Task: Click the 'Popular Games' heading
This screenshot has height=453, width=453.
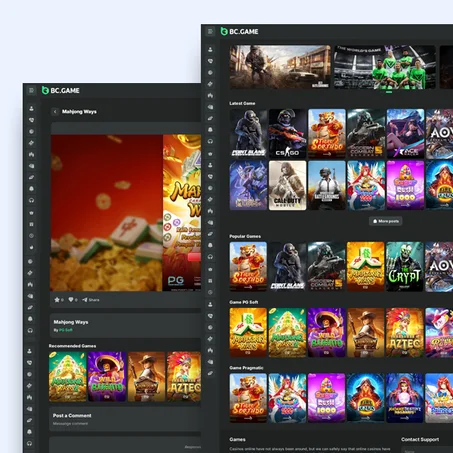Action: tap(245, 236)
